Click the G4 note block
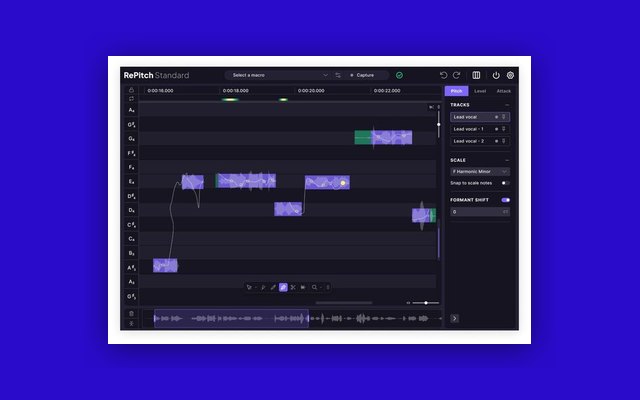 pos(383,137)
